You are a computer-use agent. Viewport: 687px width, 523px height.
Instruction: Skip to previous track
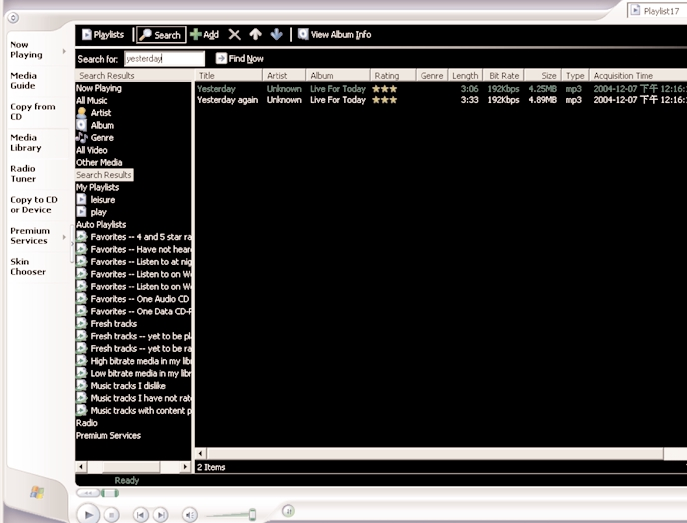[140, 515]
